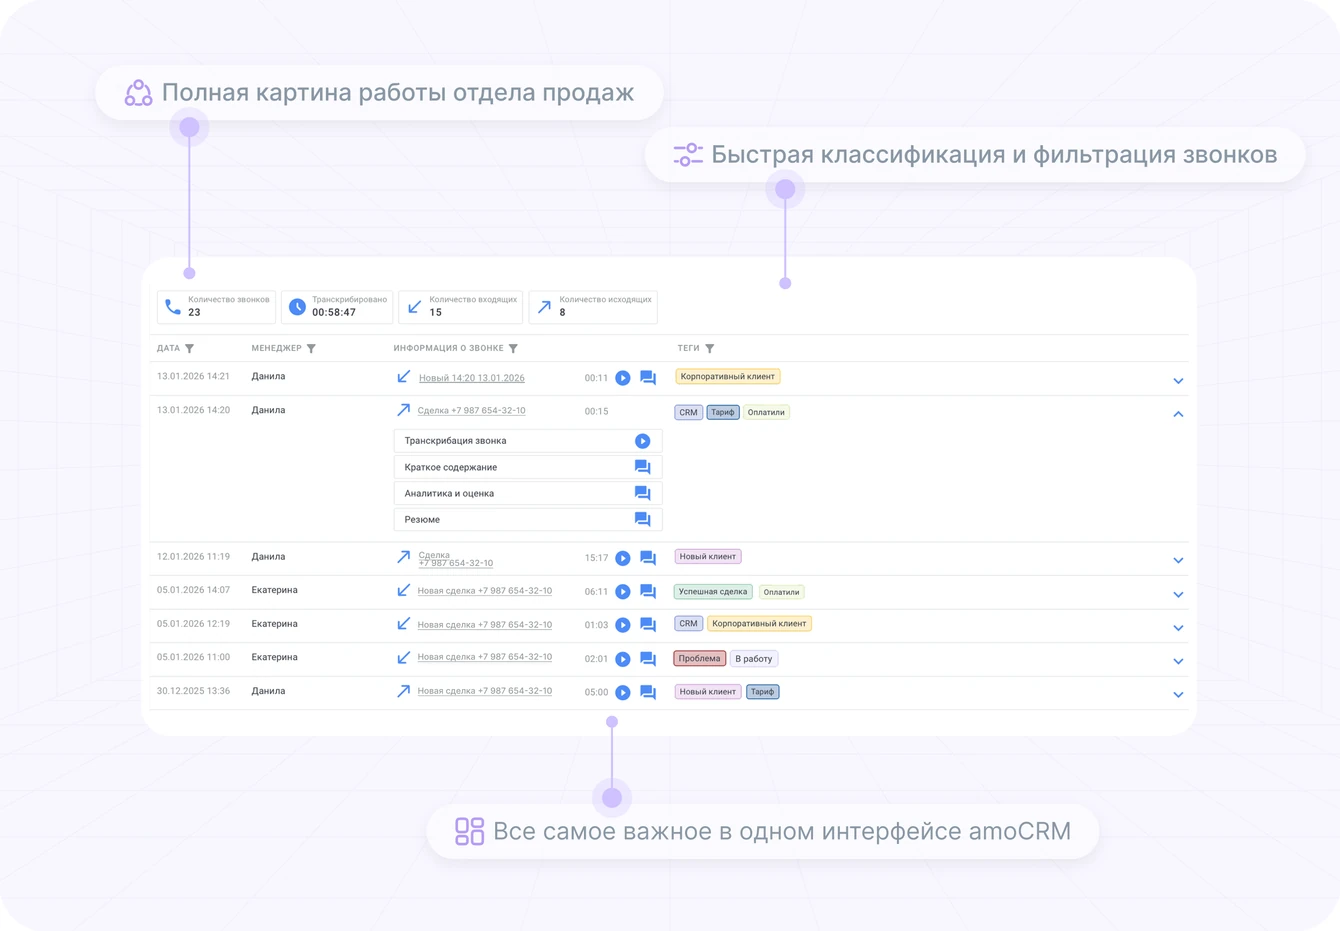The width and height of the screenshot is (1340, 931).
Task: Expand the 30.12.2025 13:36 call row
Action: [1178, 694]
